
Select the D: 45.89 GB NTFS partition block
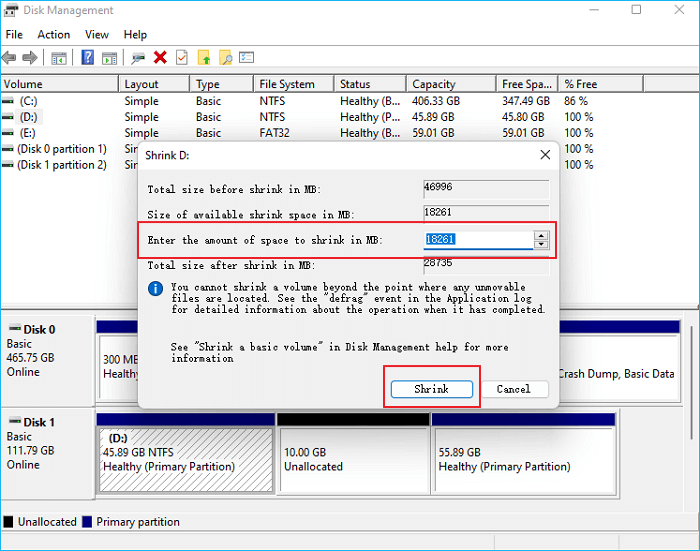(x=186, y=460)
